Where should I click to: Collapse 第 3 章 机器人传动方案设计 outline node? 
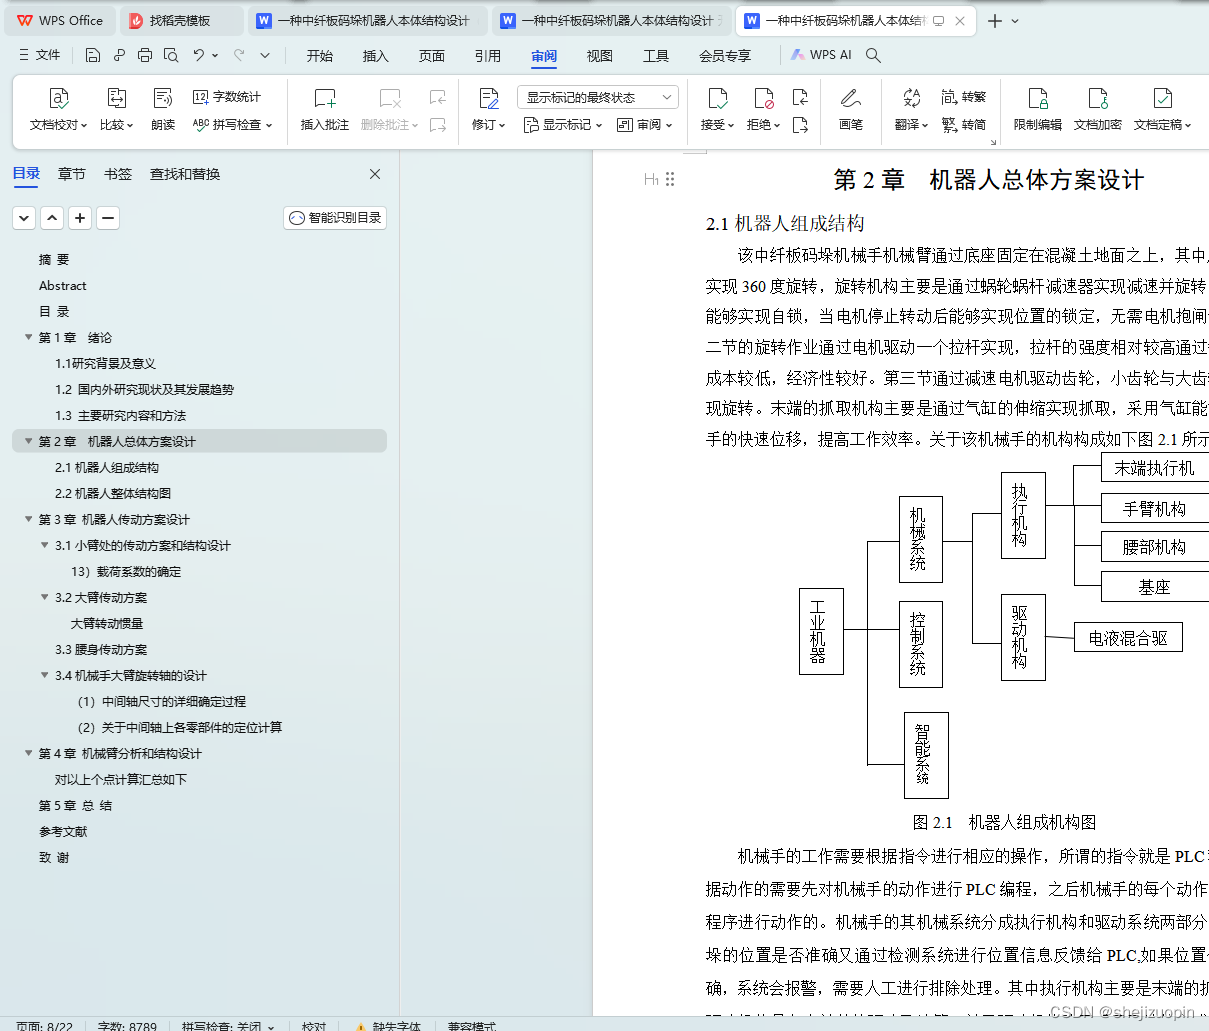pyautogui.click(x=29, y=519)
